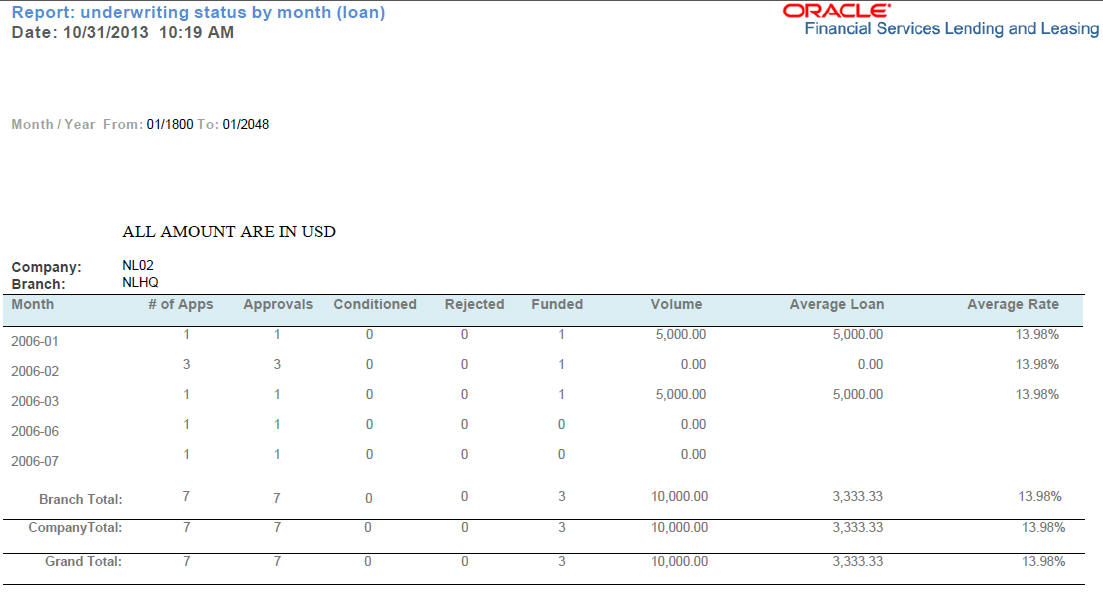
Task: Select the report date '10/31/2013 10:19 AM'
Action: pyautogui.click(x=148, y=32)
